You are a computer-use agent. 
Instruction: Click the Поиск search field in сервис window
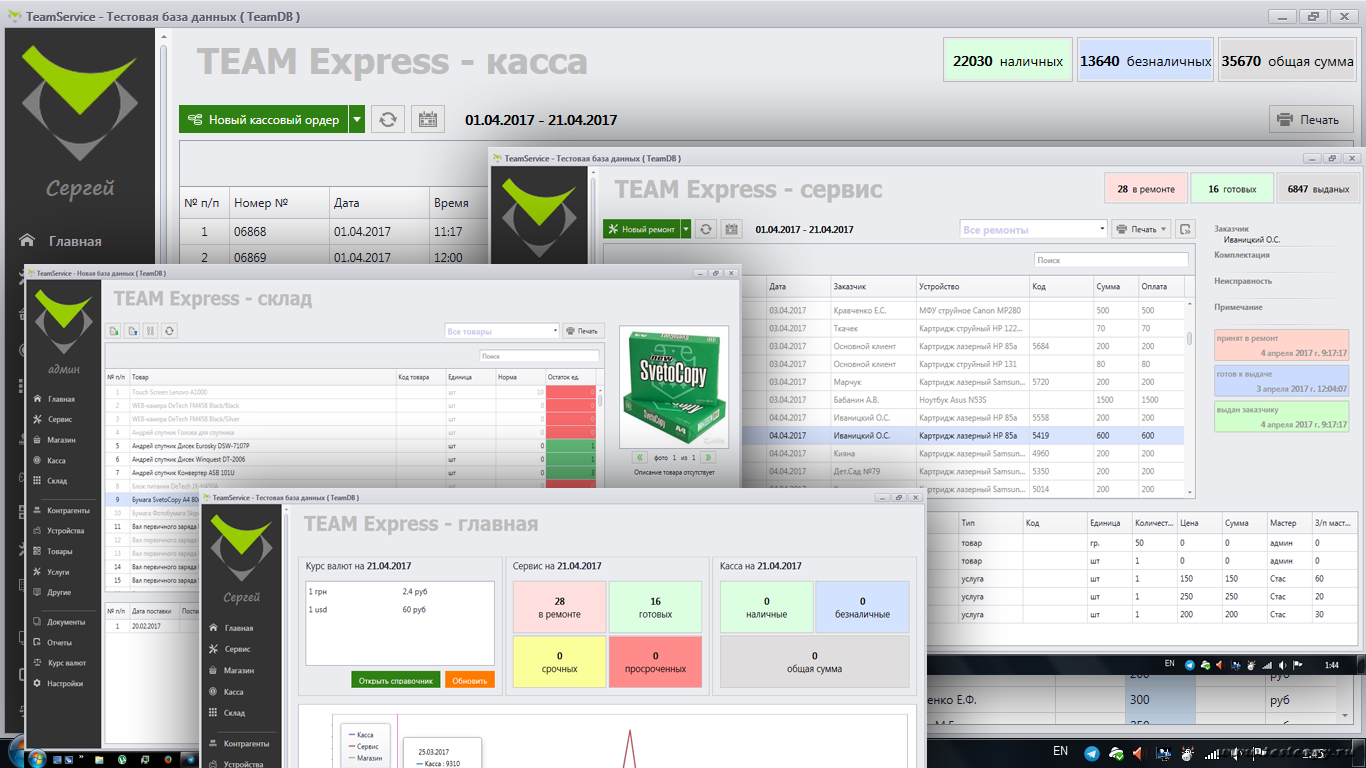(x=1110, y=260)
